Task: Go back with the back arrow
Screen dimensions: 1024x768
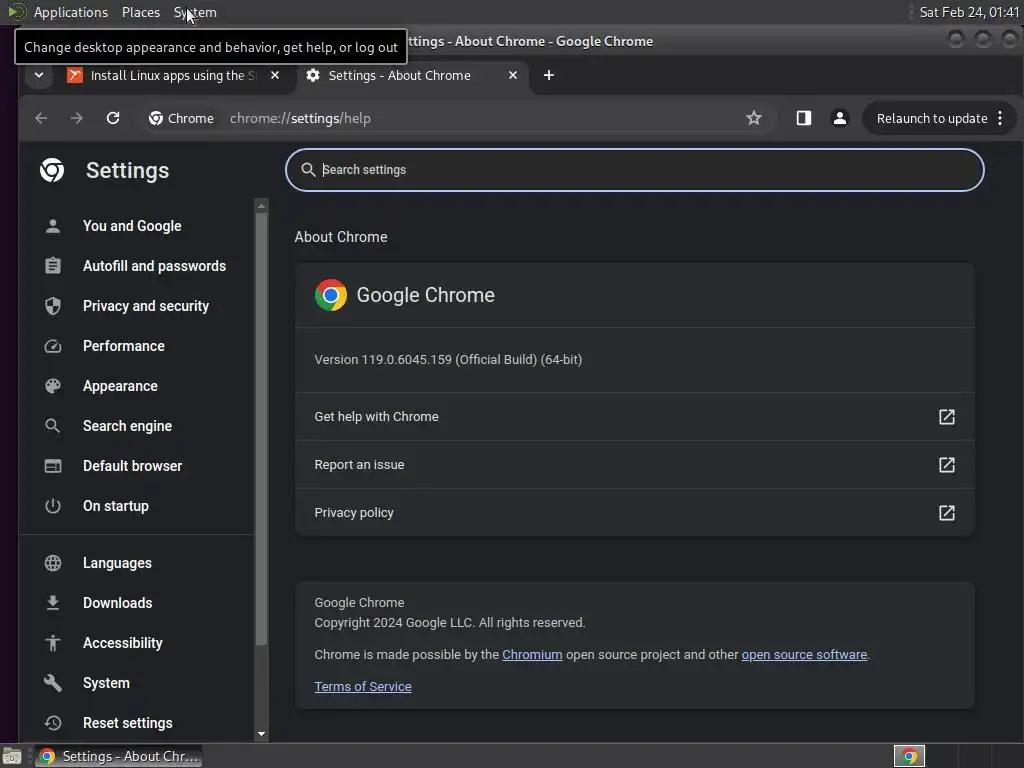Action: pos(41,118)
